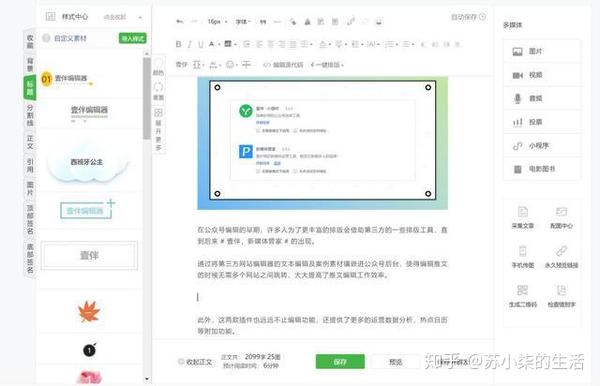Click the style list scroll down arrow
600x386 pixels.
[x=147, y=379]
